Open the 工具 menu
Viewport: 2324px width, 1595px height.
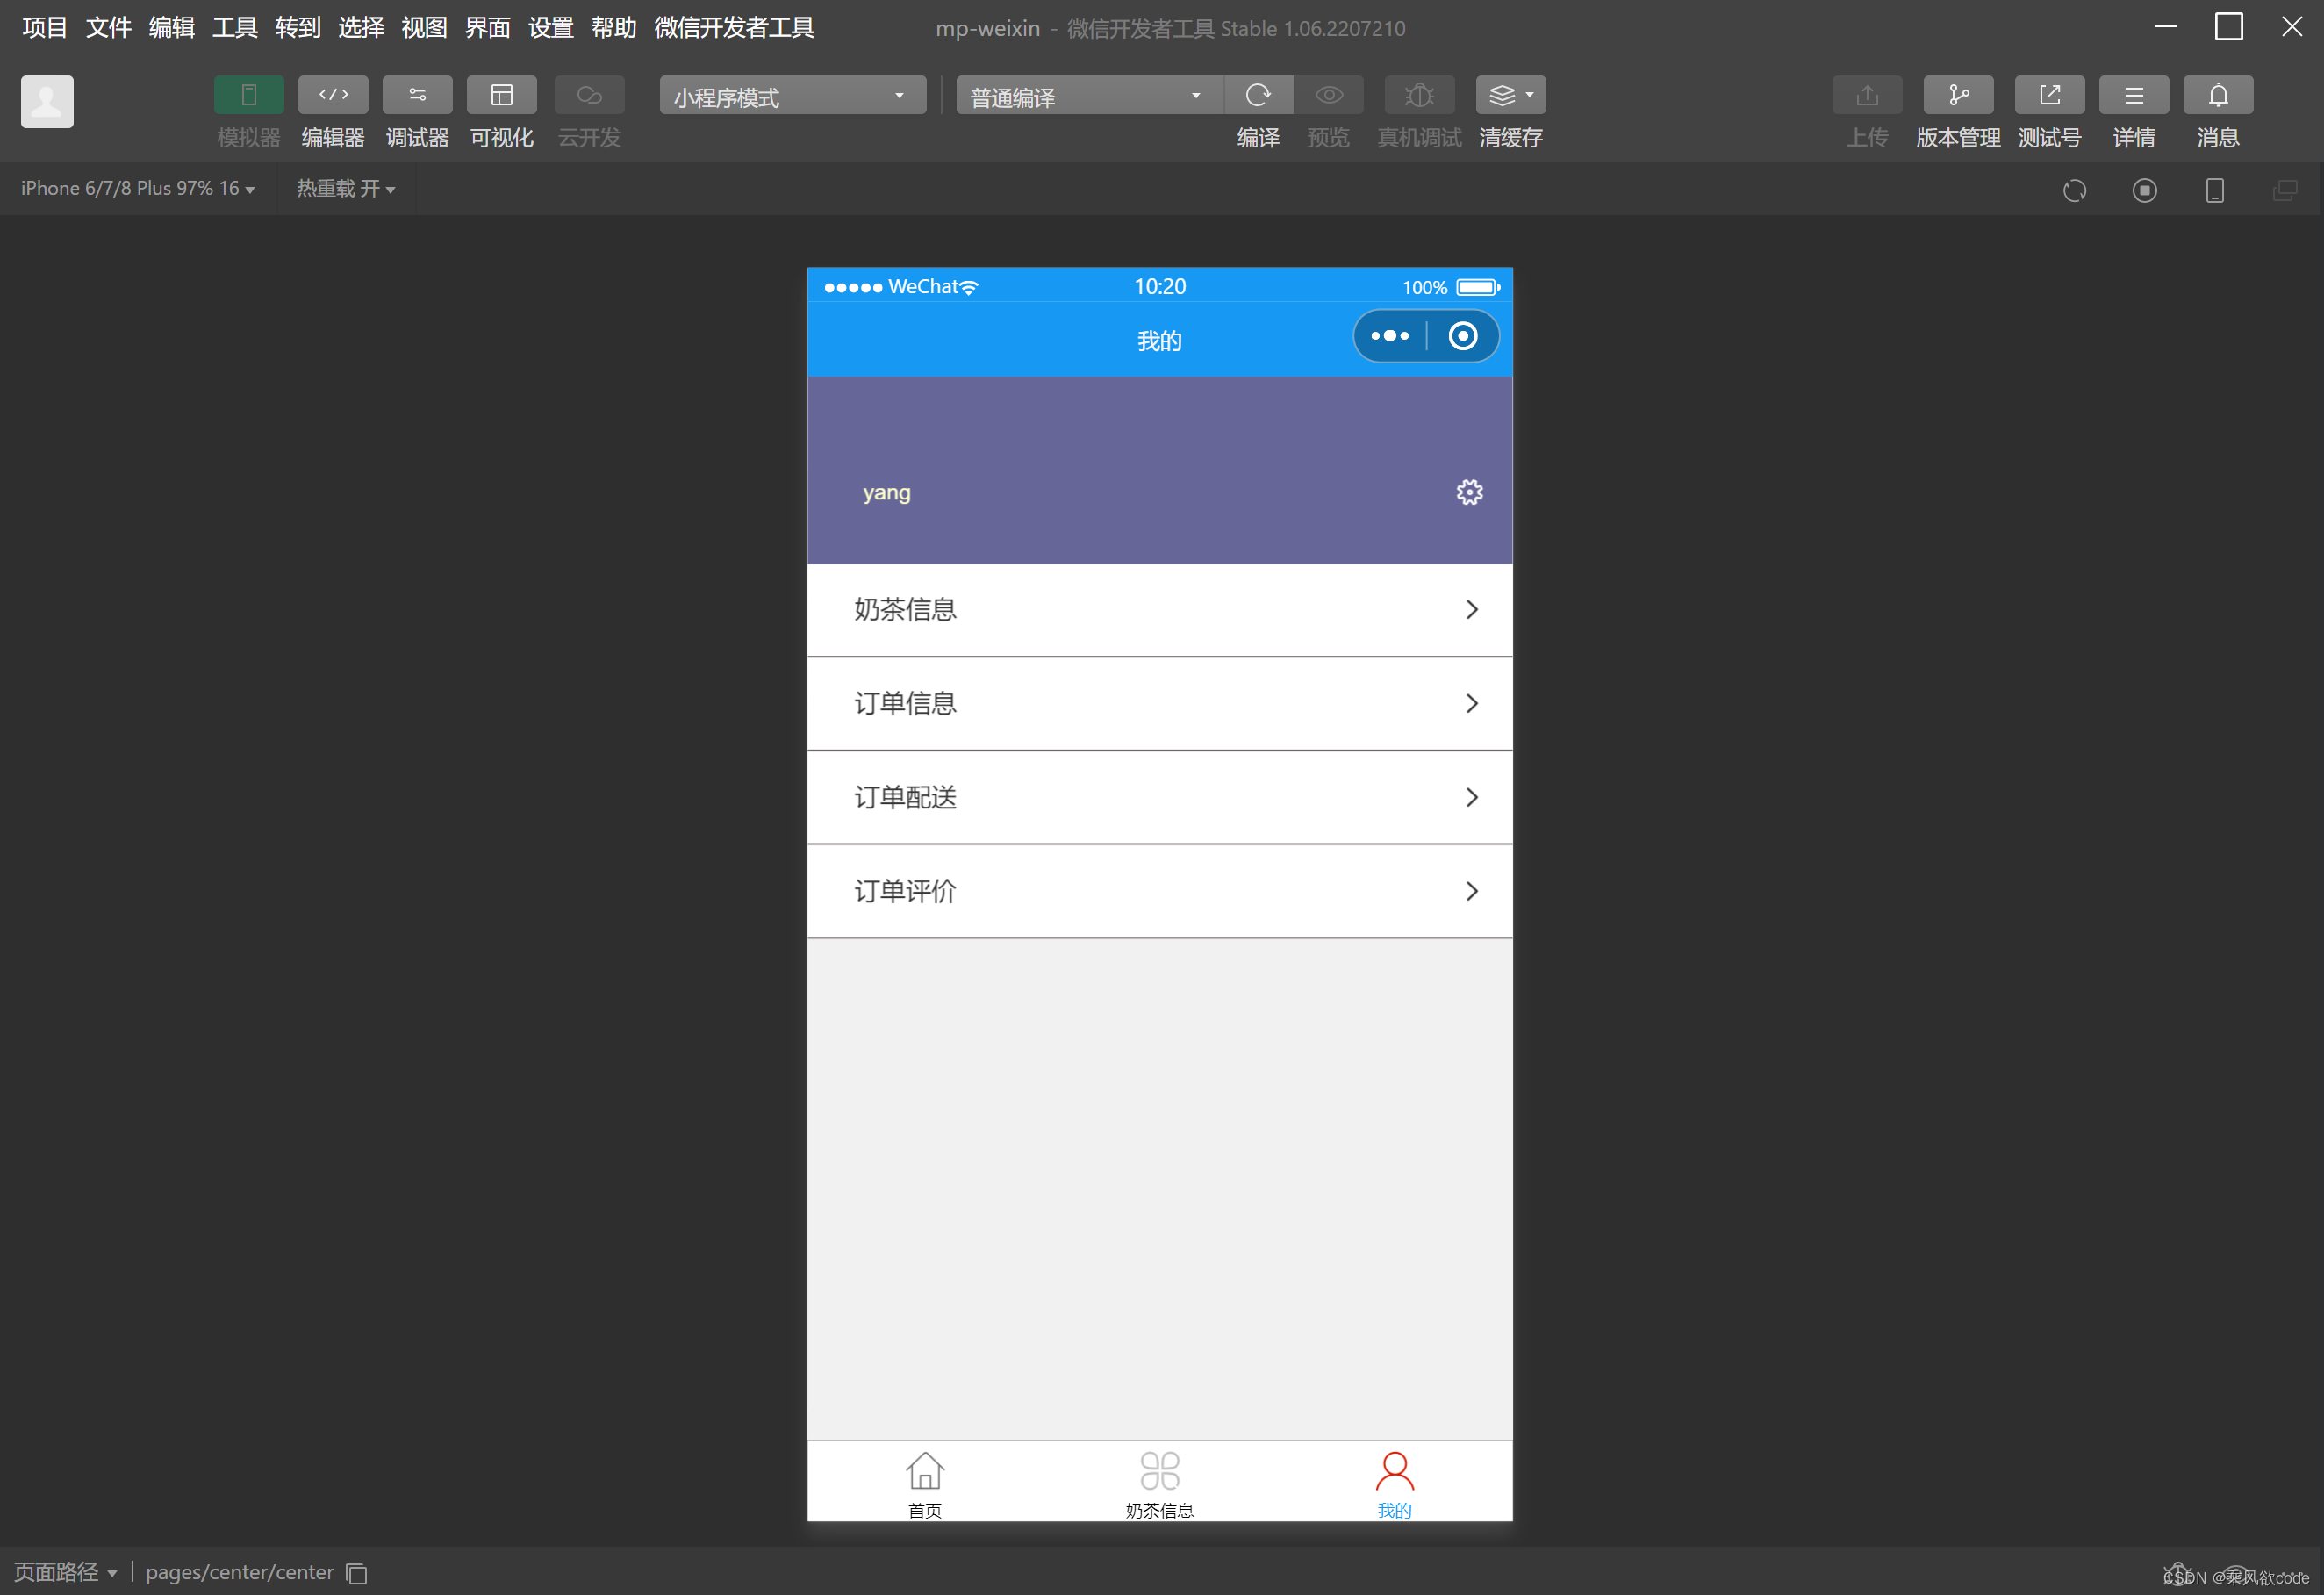pos(234,28)
